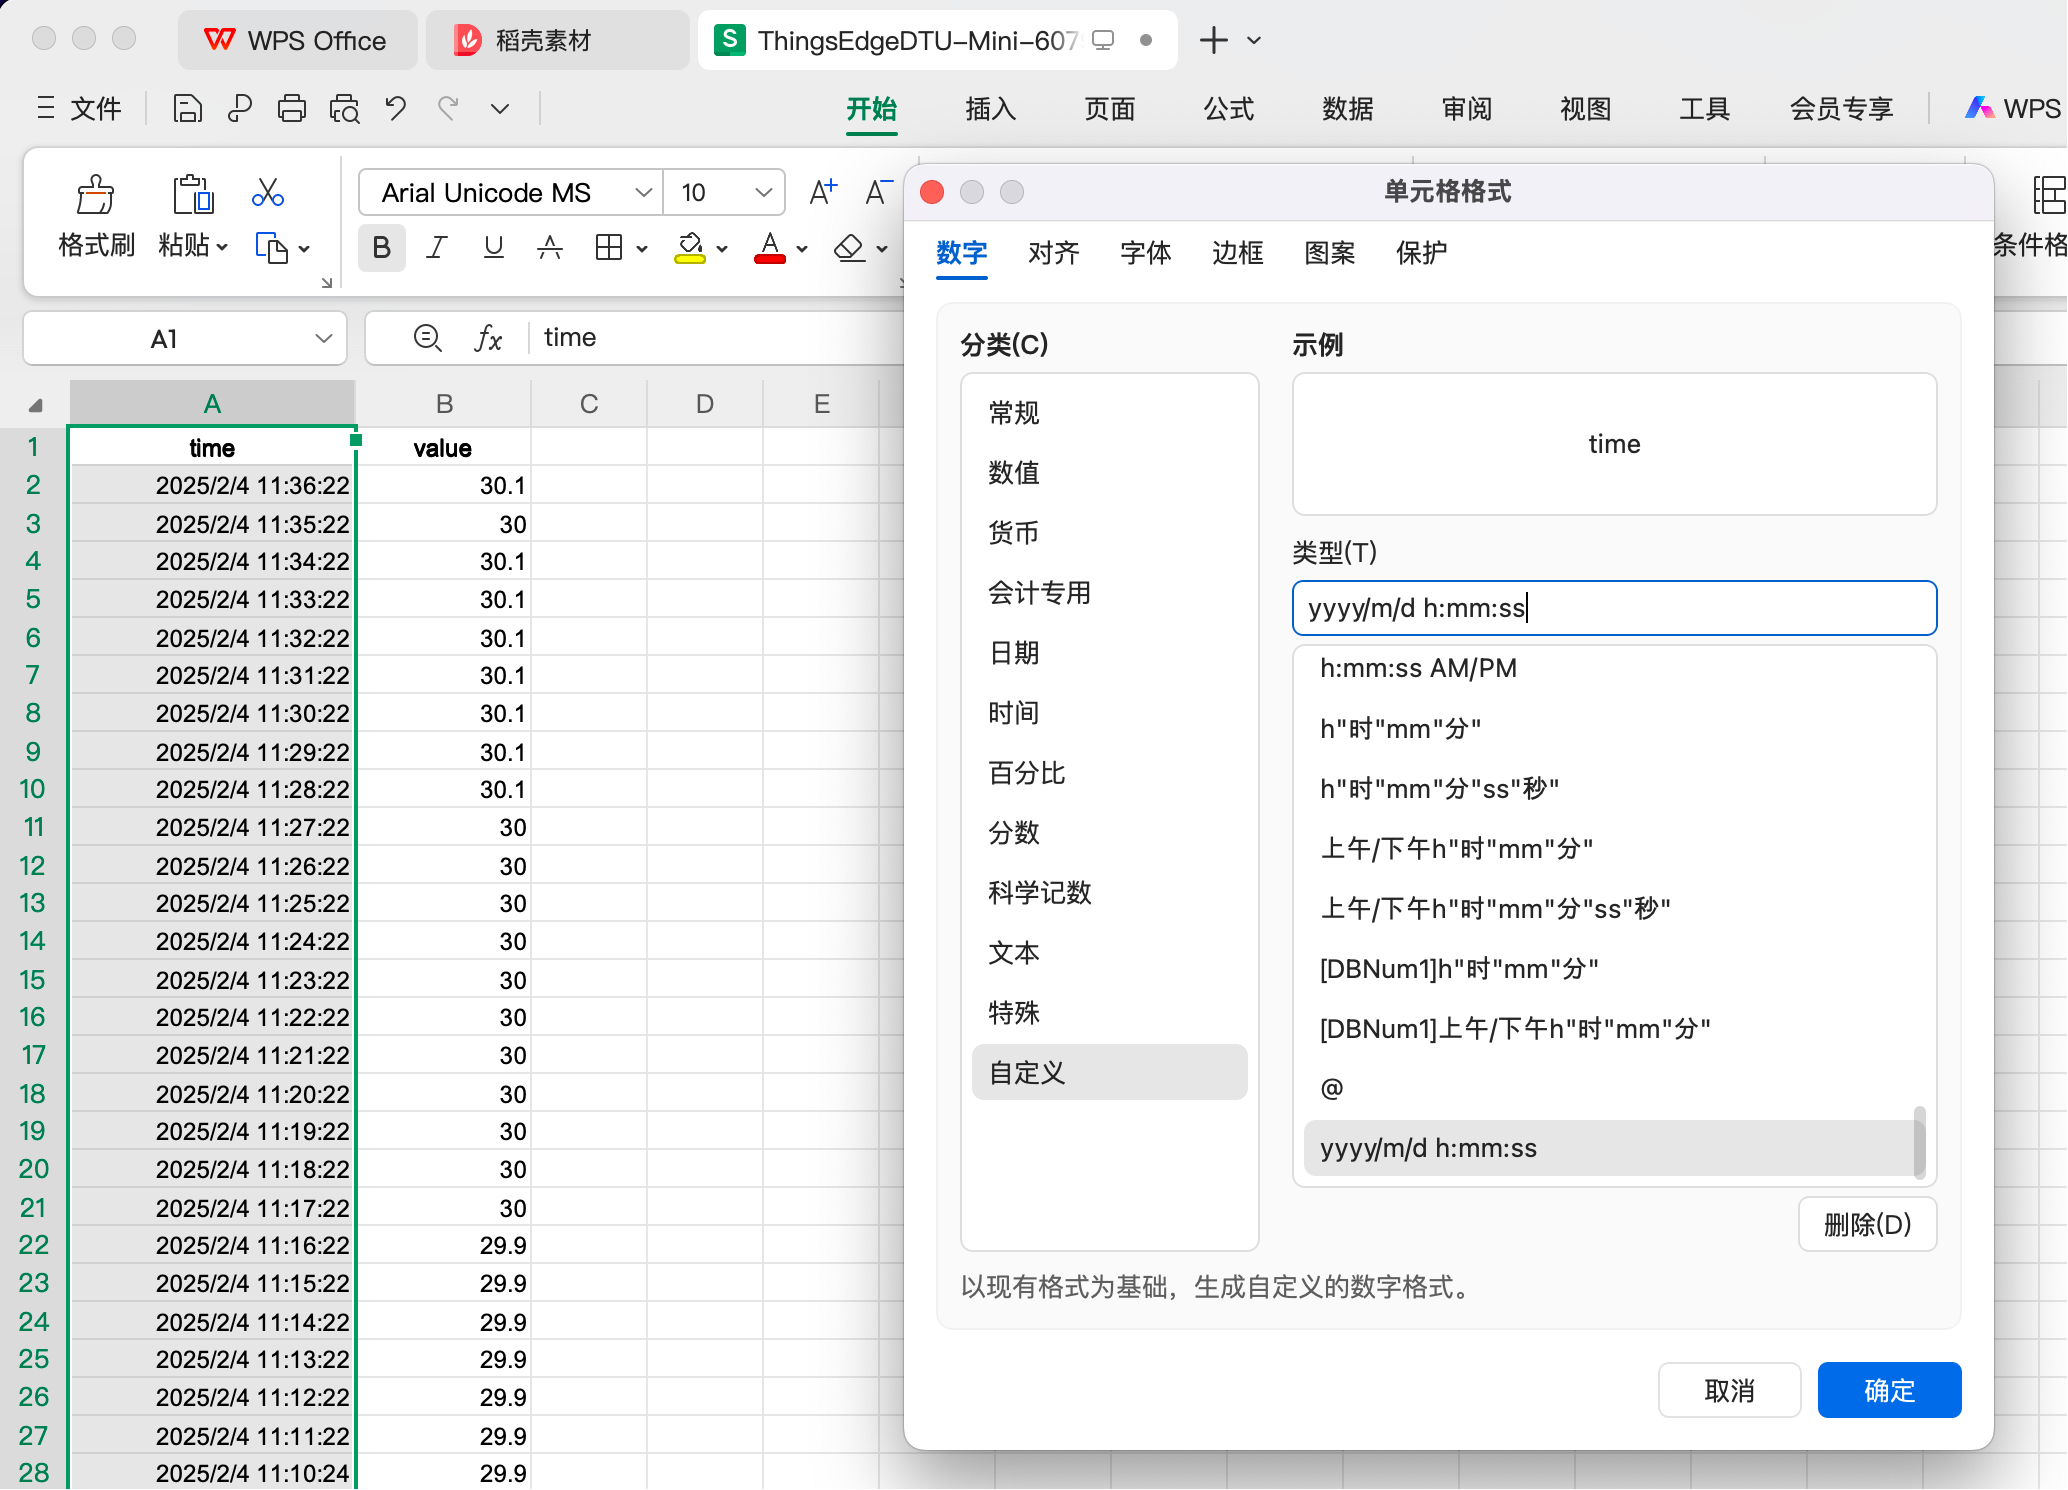The width and height of the screenshot is (2068, 1490).
Task: Toggle Bold formatting
Action: (x=381, y=247)
